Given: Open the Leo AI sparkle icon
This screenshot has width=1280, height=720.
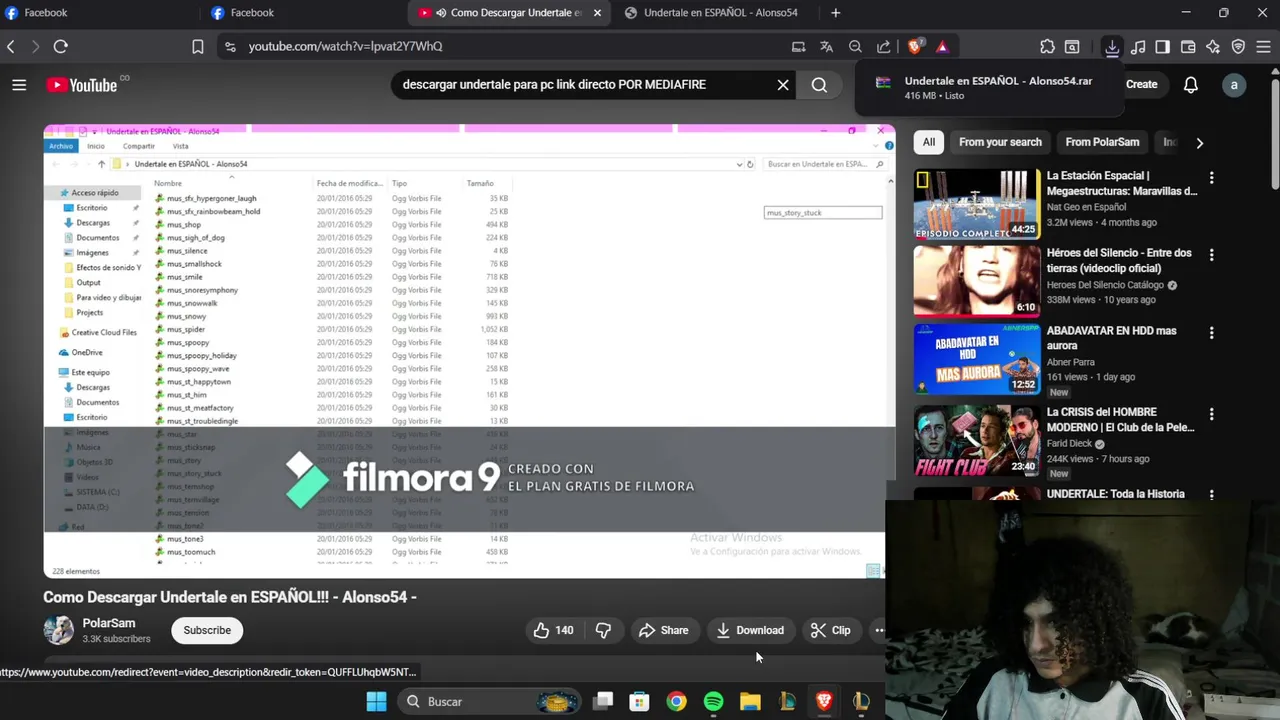Looking at the screenshot, I should [1213, 46].
